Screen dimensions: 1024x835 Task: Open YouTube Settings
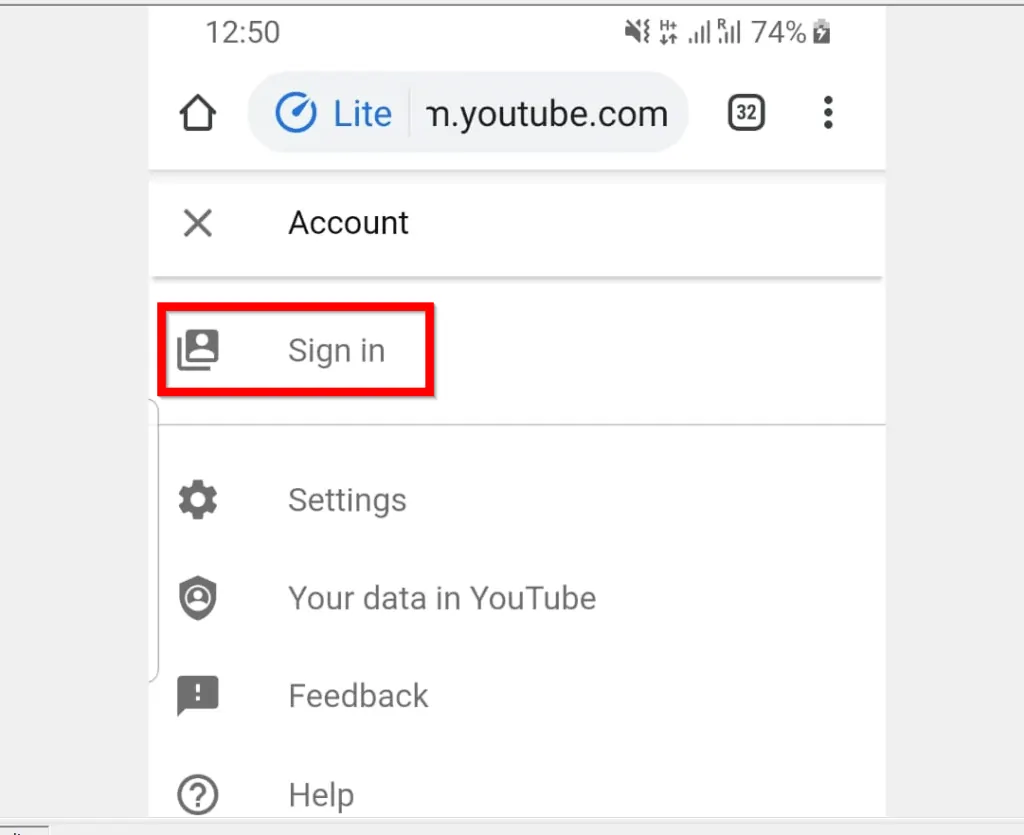point(347,499)
